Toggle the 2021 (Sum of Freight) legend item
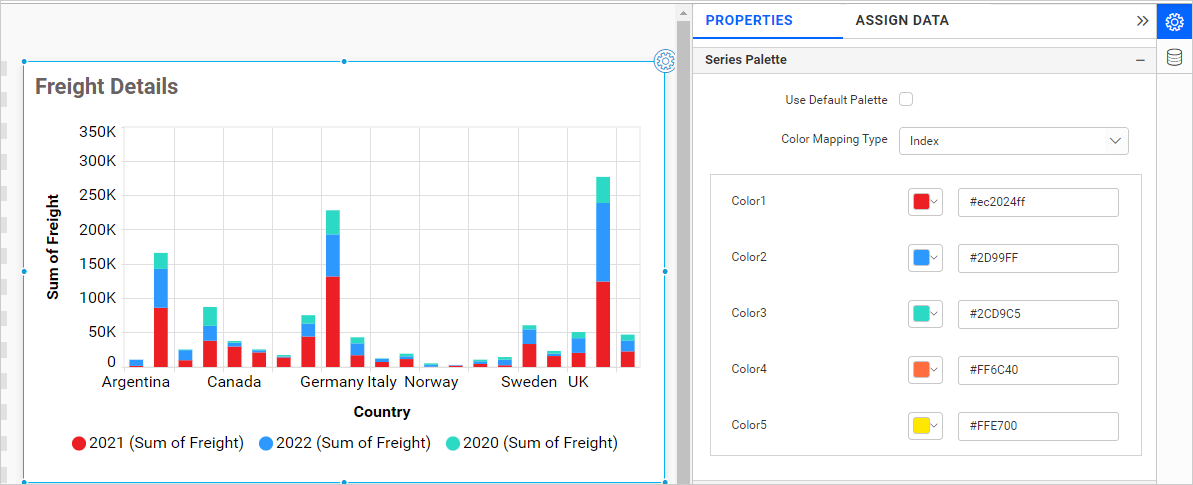Screen dimensions: 1193x485 (x=157, y=443)
